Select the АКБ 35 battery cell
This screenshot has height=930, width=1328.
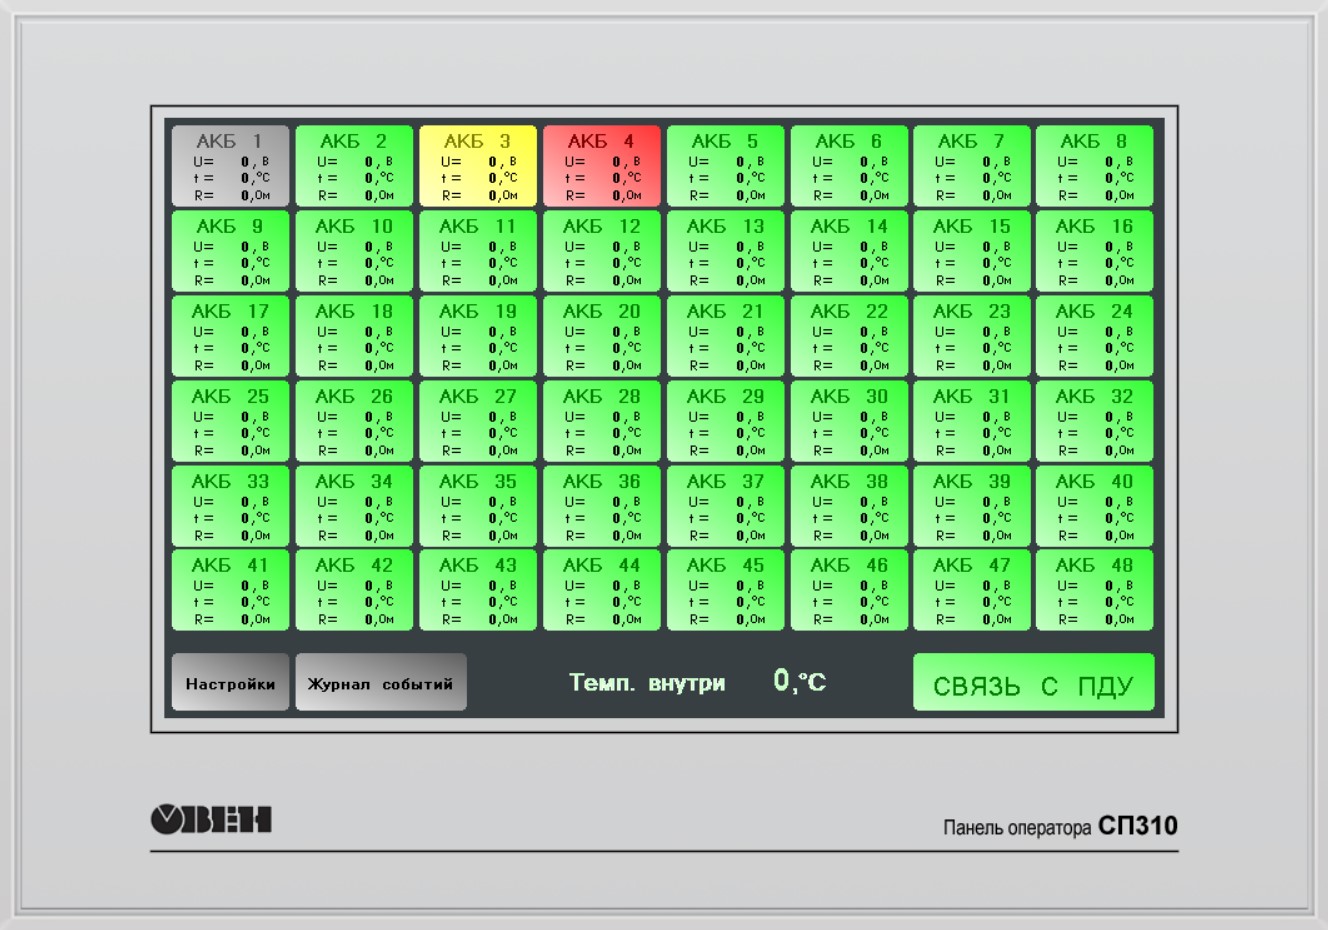click(x=478, y=506)
